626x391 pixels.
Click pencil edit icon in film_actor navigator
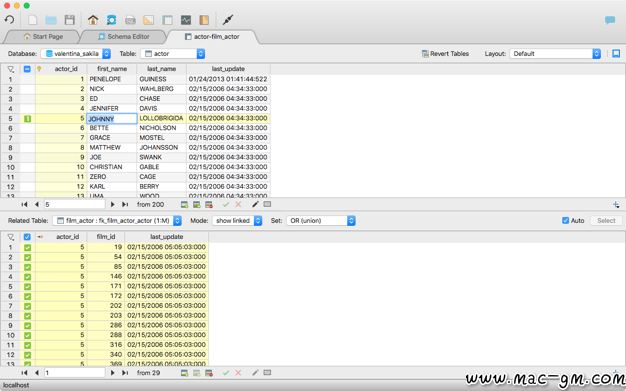255,373
